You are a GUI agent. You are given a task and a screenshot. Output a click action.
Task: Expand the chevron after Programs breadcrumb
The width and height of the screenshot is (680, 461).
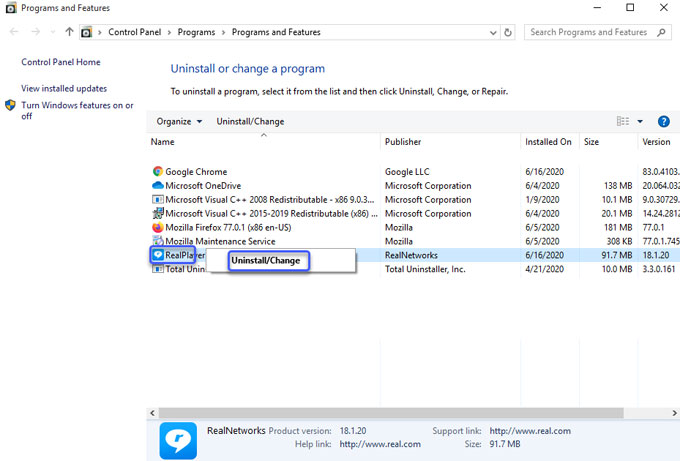223,33
